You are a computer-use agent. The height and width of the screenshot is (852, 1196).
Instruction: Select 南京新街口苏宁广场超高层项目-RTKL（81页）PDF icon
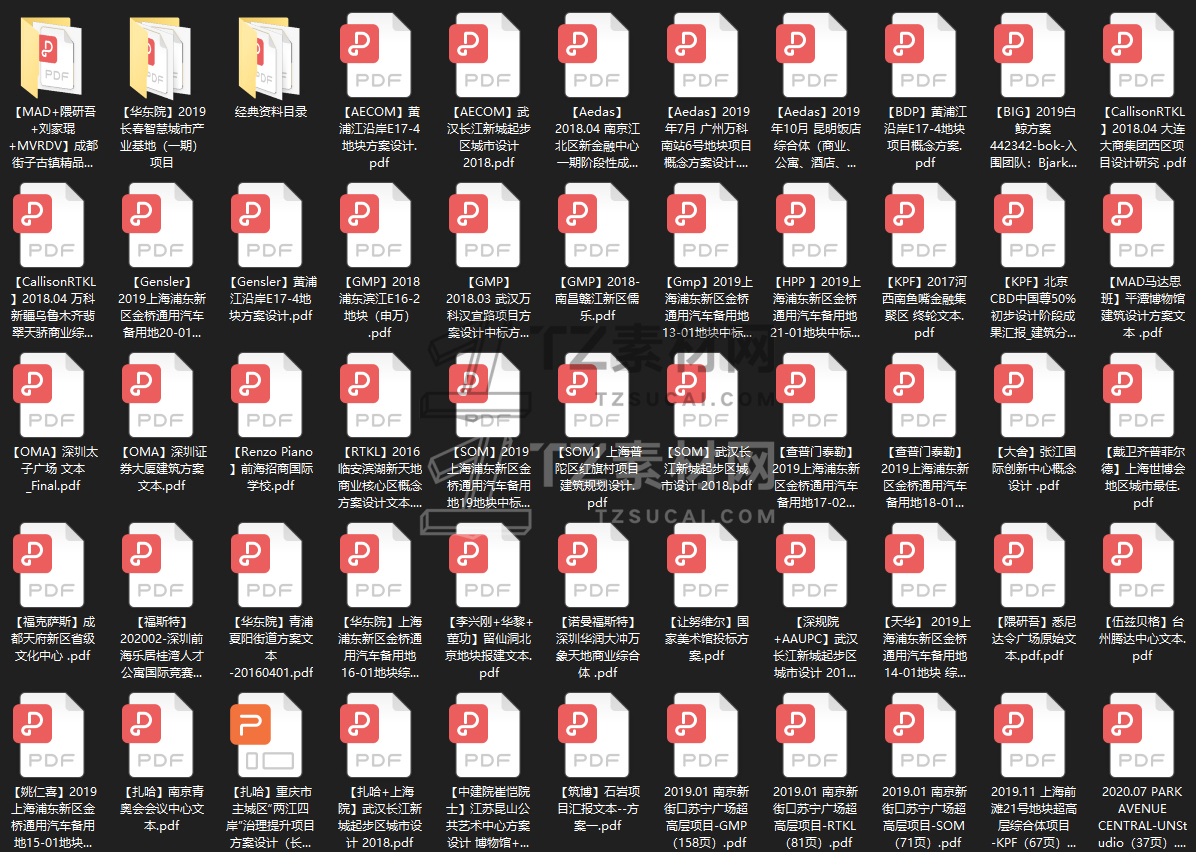click(812, 736)
